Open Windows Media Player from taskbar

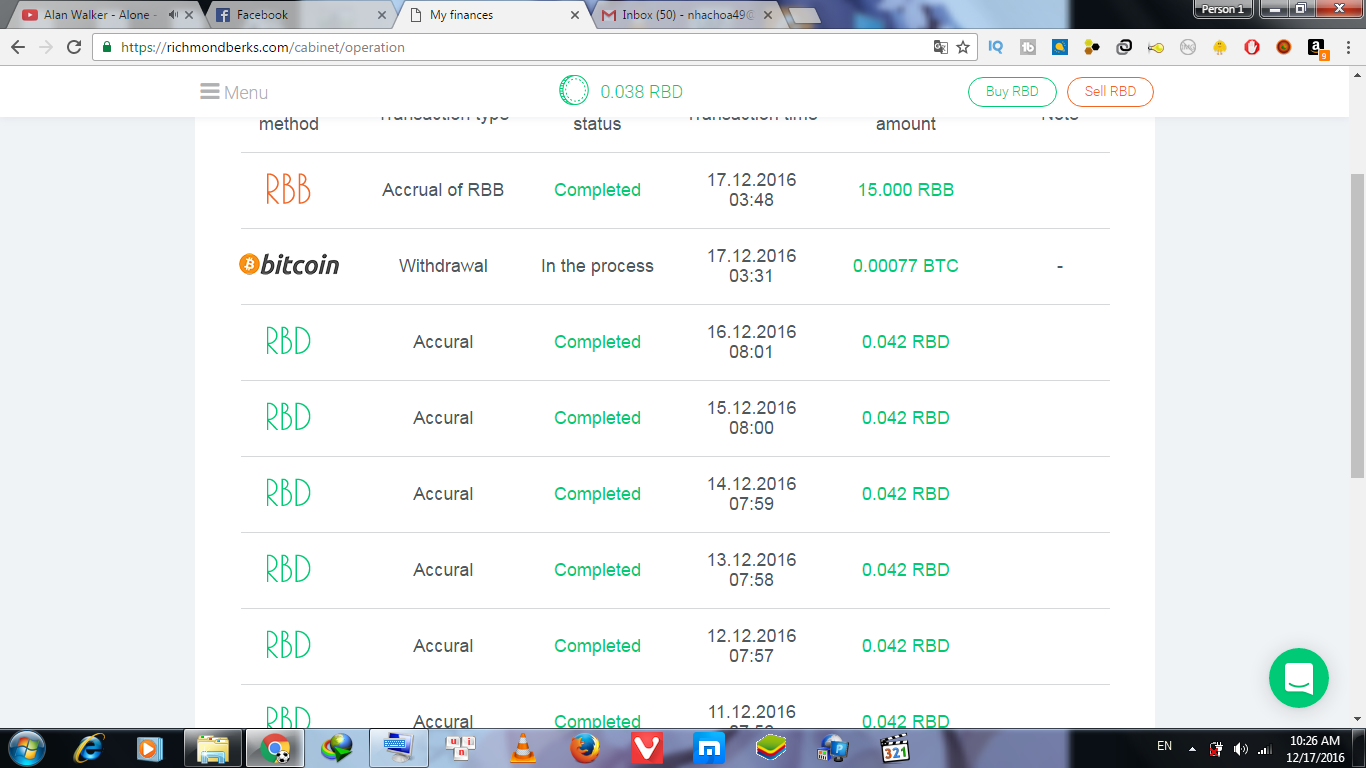coord(150,748)
